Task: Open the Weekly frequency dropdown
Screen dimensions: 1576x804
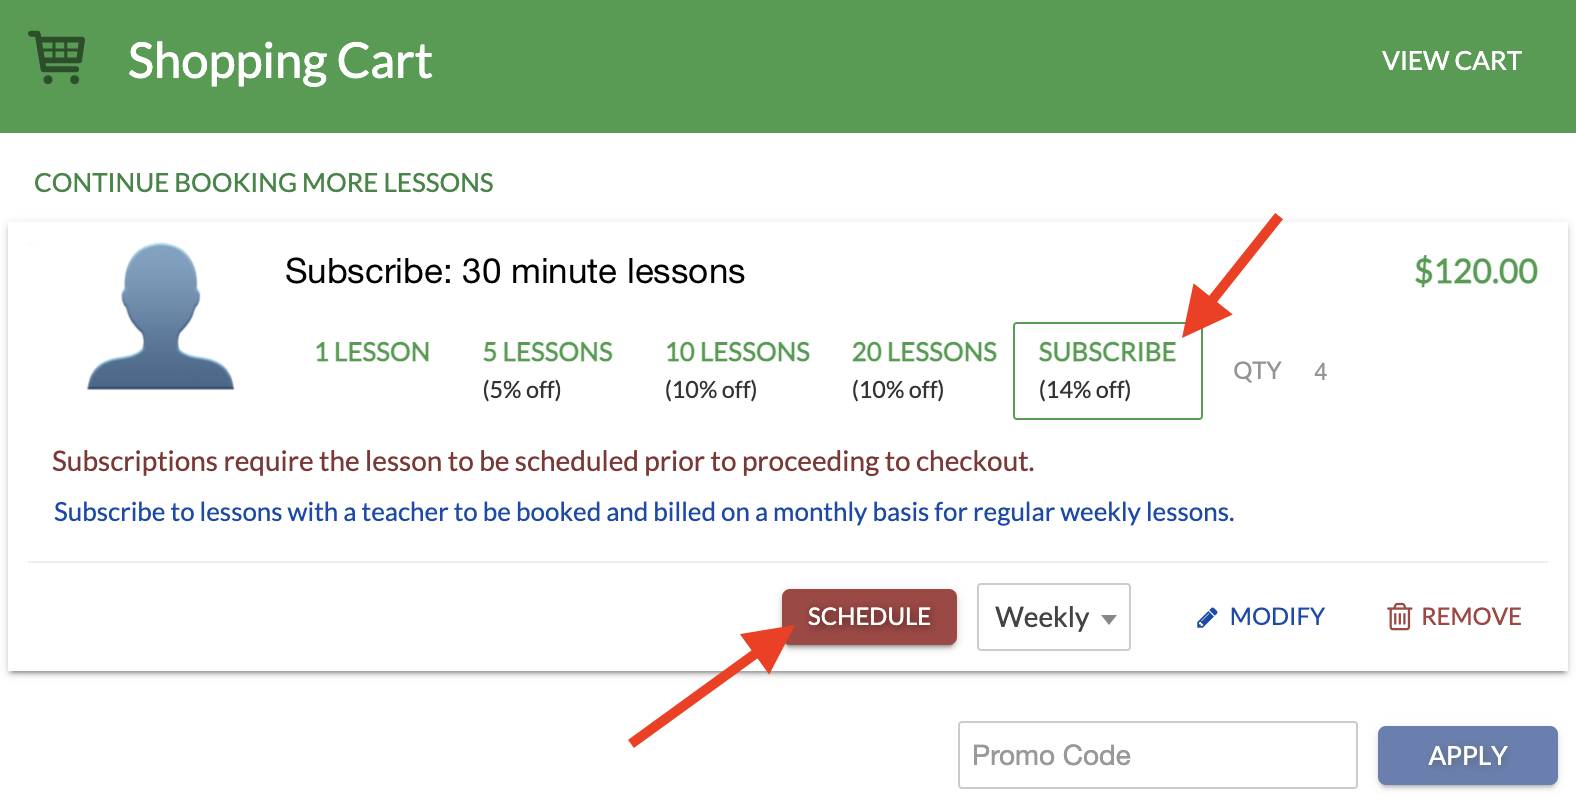Action: [x=1054, y=617]
